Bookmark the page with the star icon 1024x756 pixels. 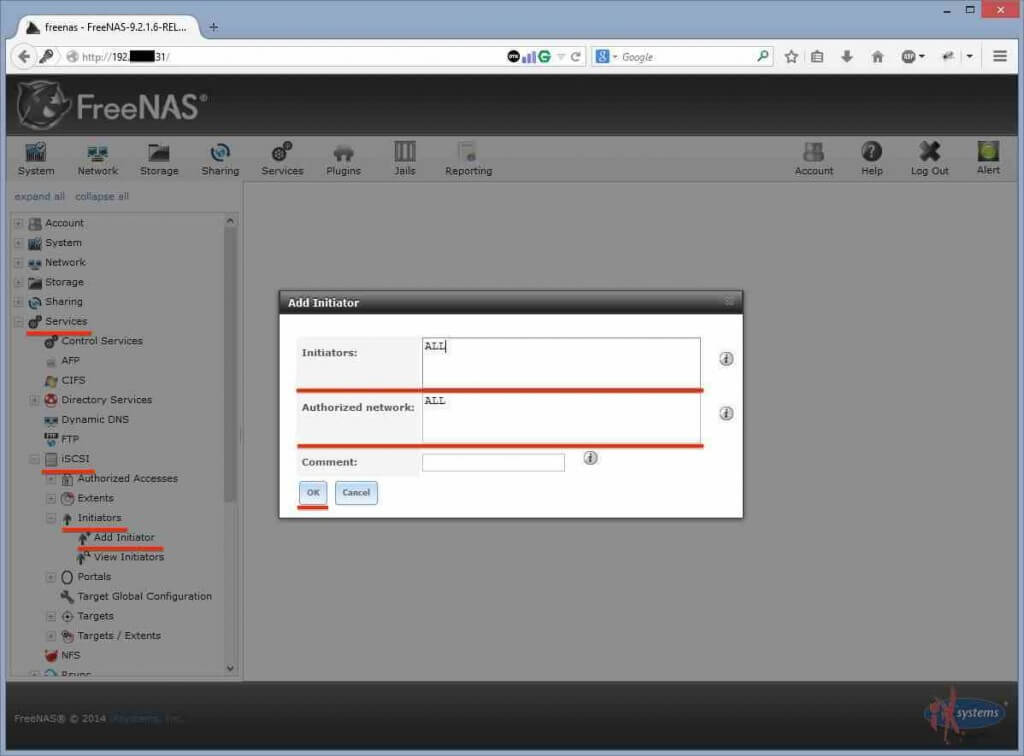click(x=791, y=57)
